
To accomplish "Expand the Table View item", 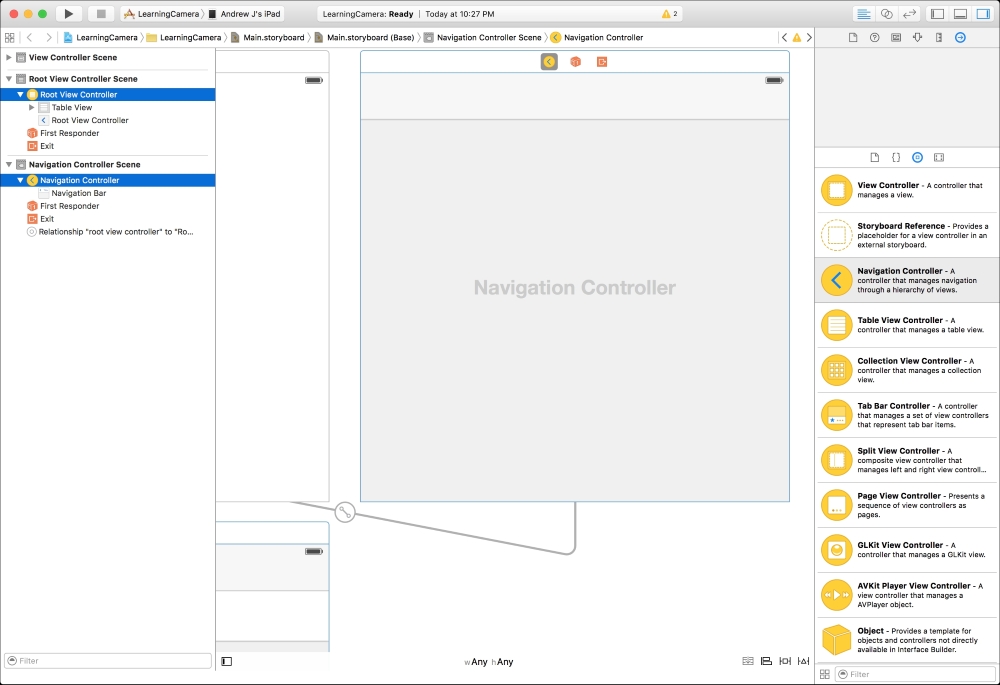I will 31,107.
